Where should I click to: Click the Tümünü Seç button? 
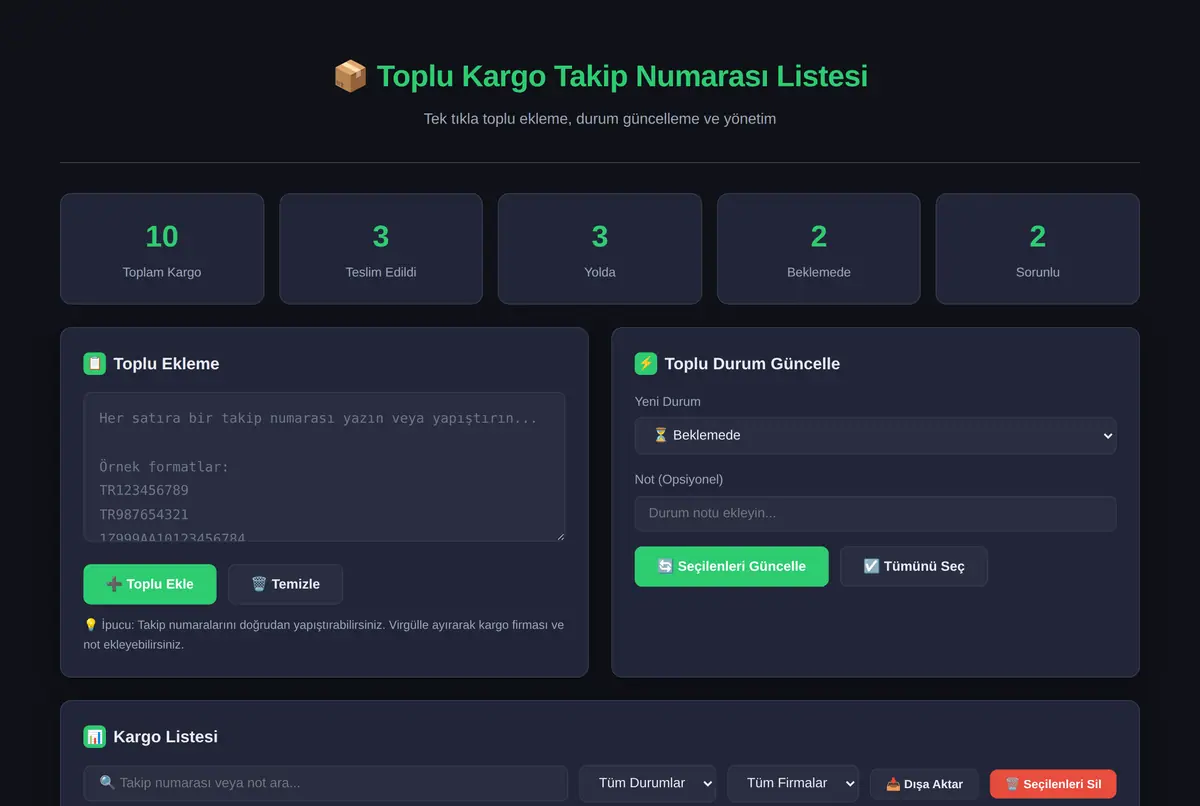914,566
